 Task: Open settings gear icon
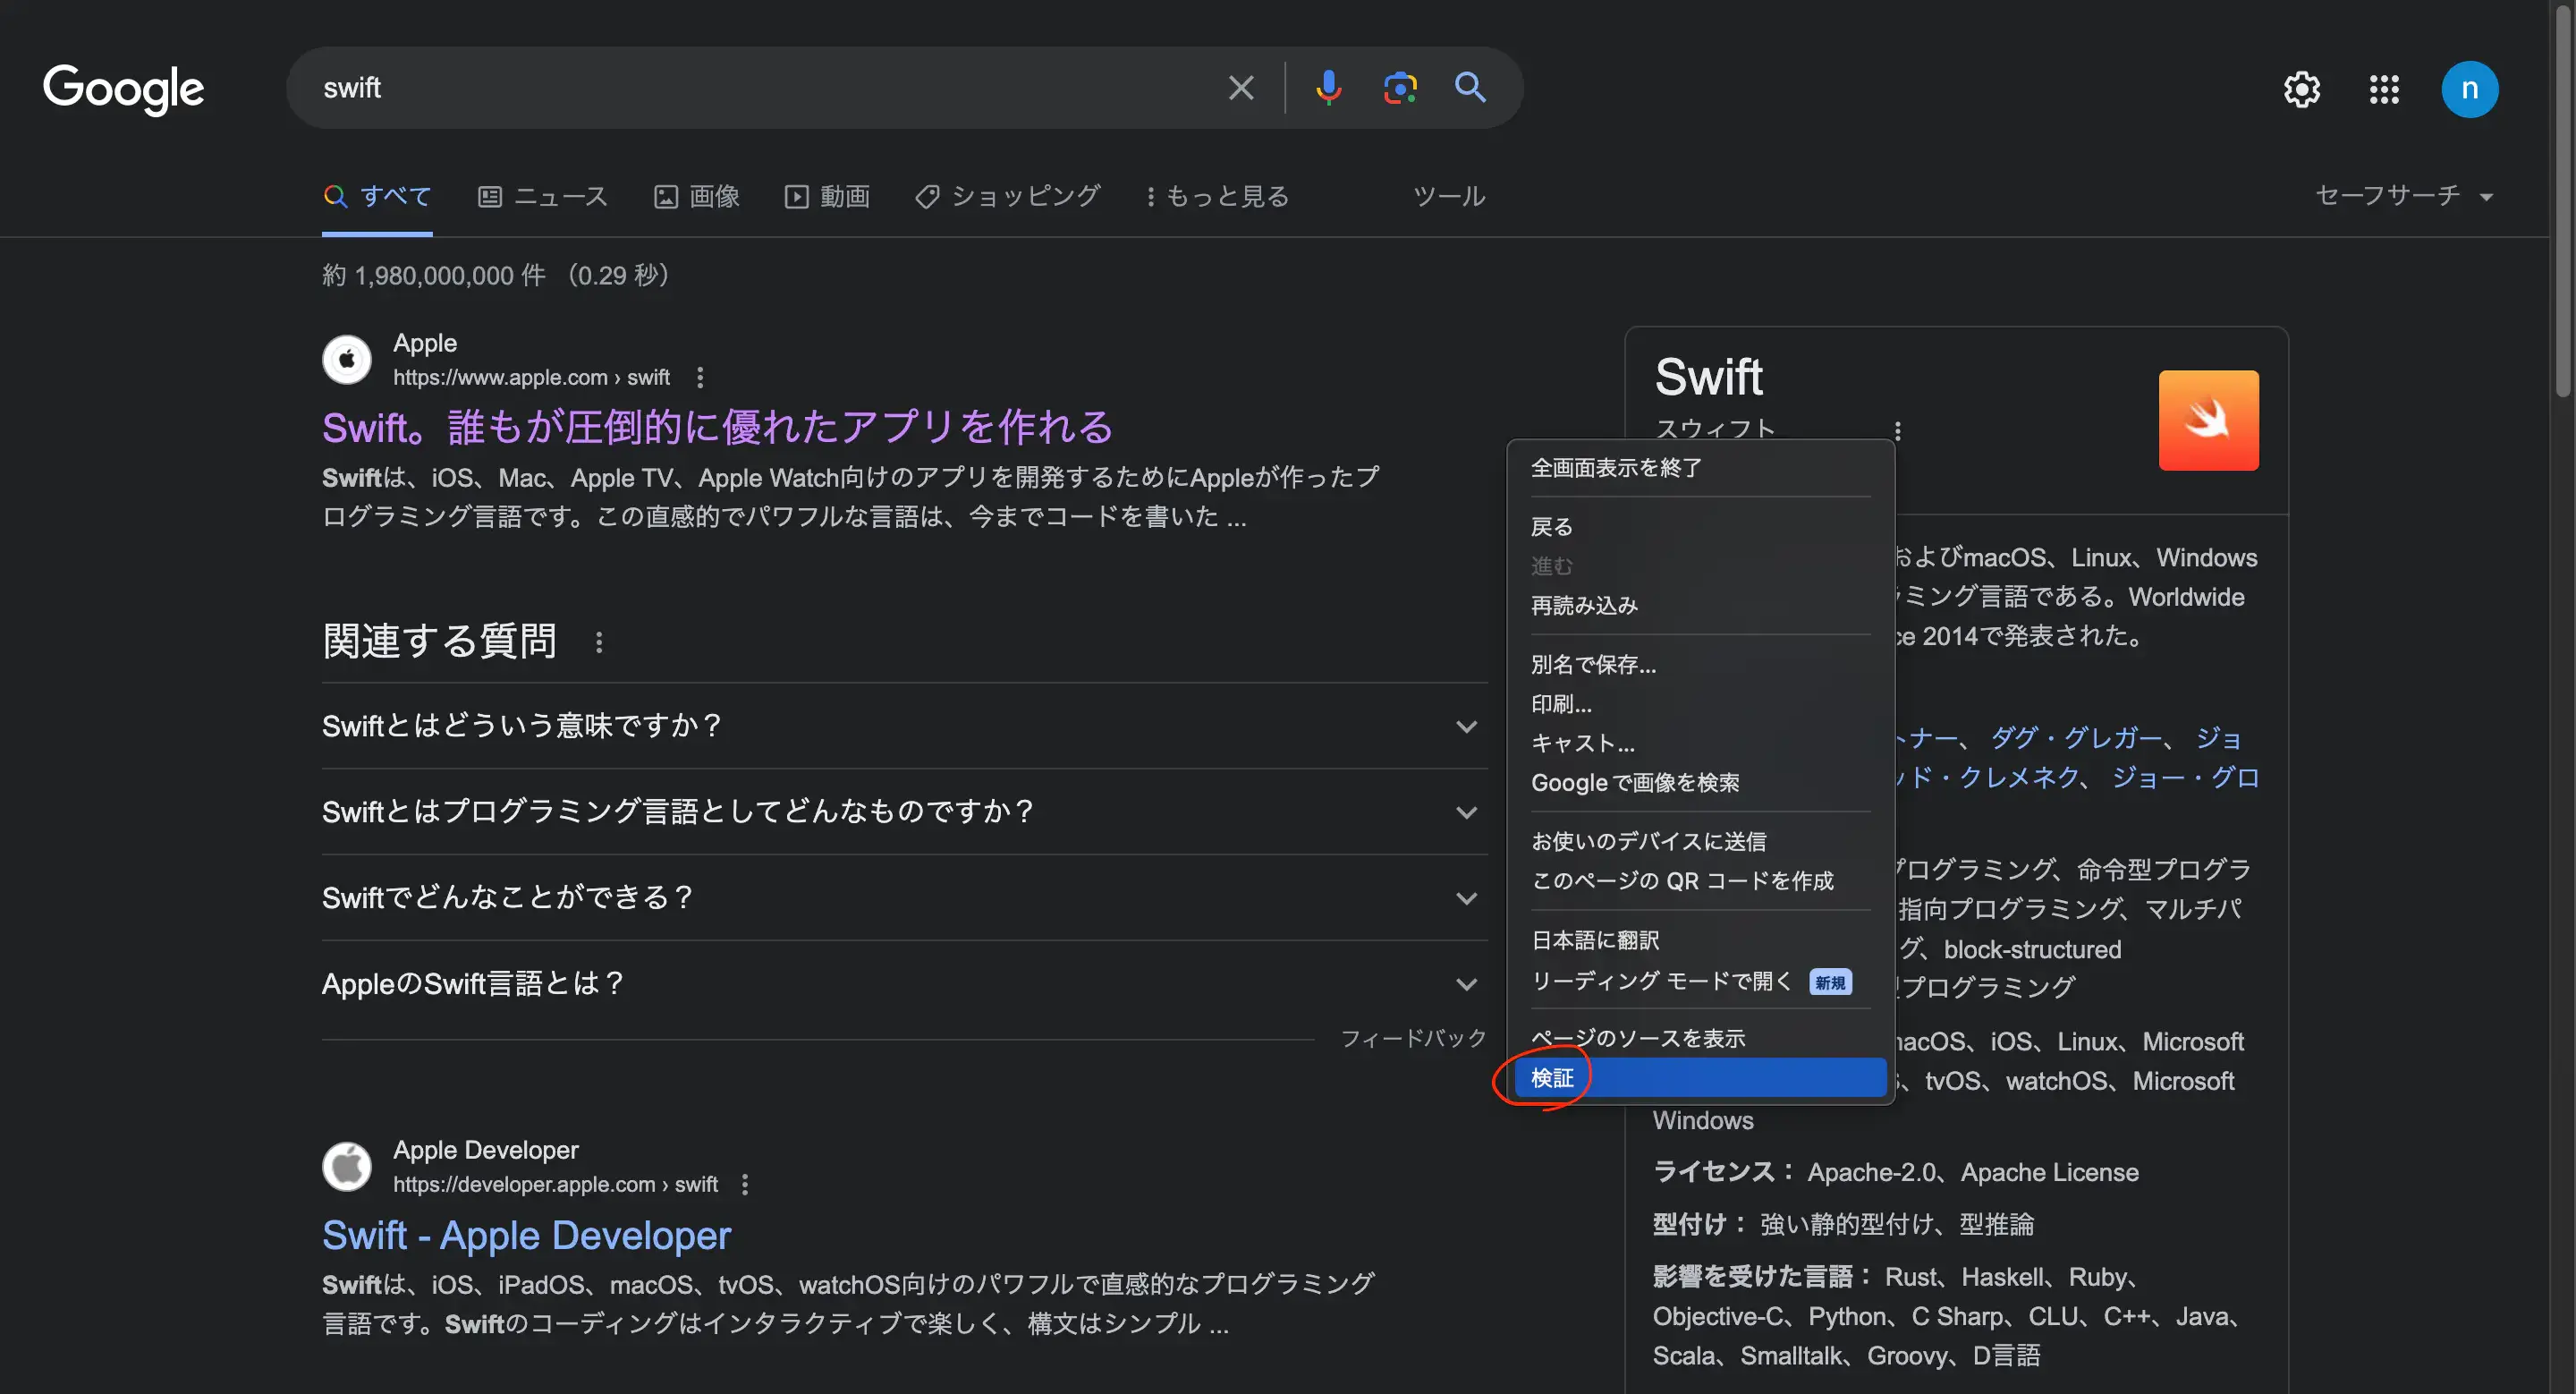(2302, 90)
